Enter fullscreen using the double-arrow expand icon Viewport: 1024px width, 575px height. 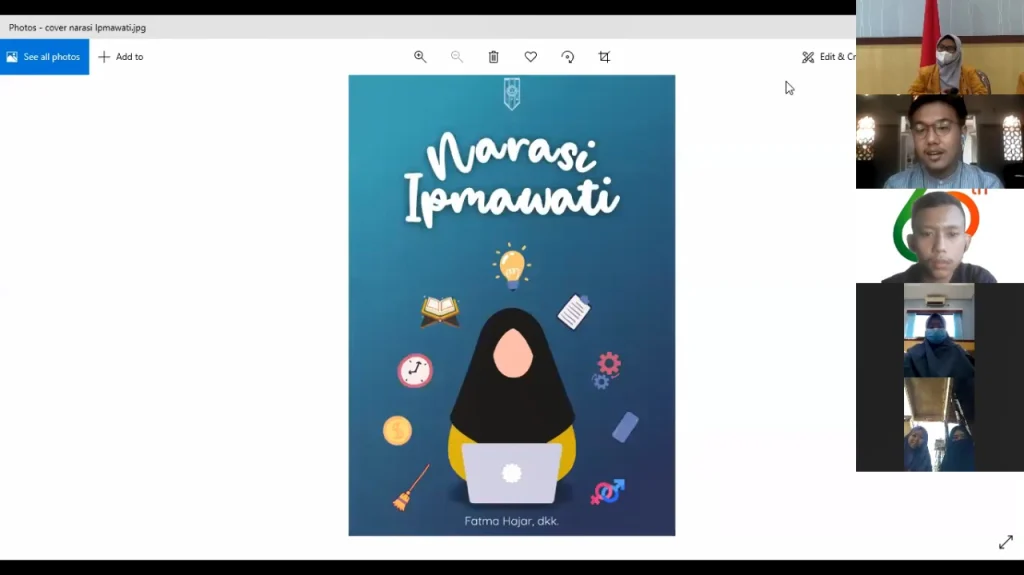(x=1006, y=542)
